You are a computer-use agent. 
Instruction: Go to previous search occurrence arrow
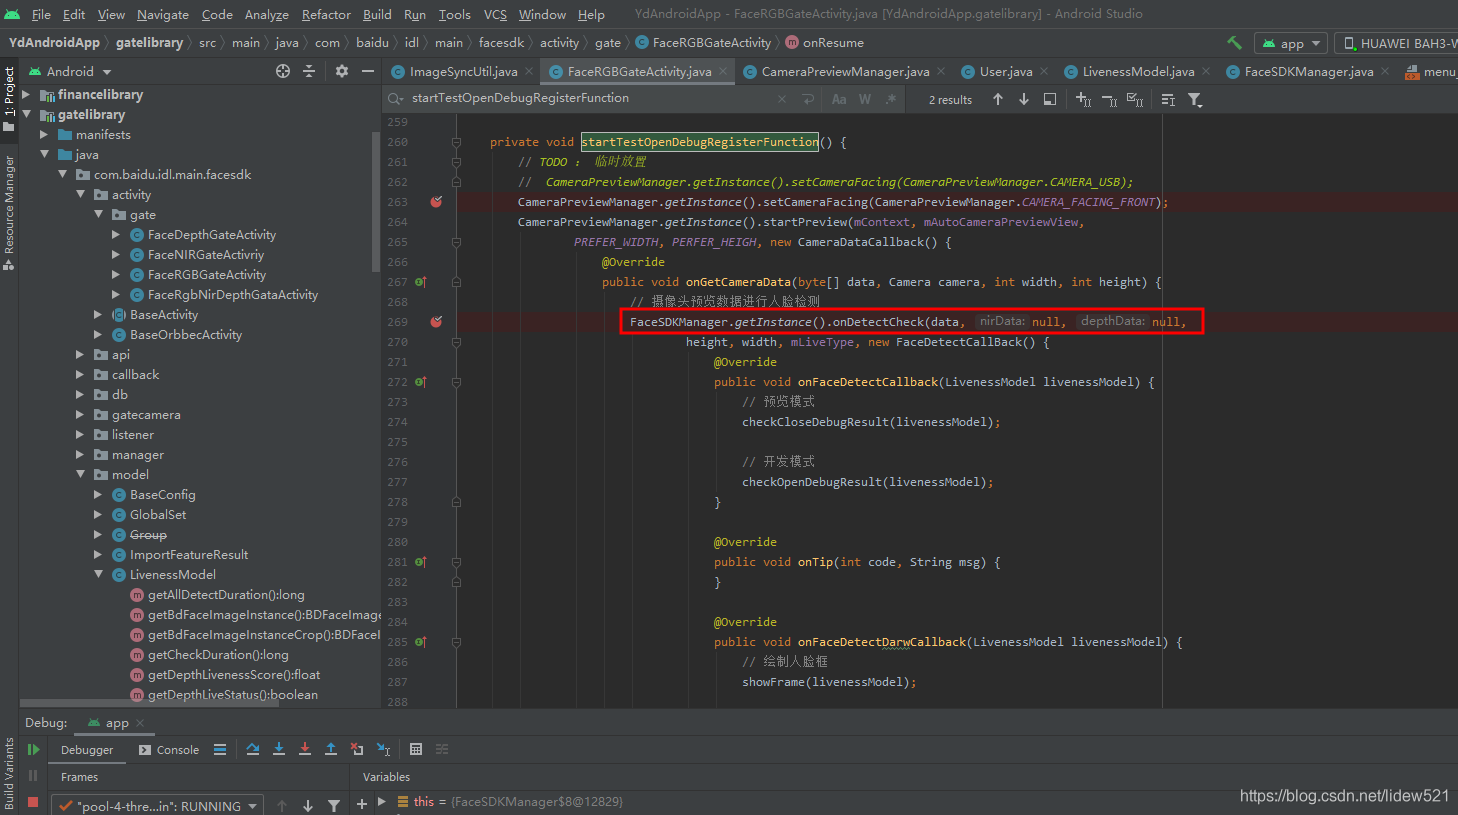coord(998,99)
